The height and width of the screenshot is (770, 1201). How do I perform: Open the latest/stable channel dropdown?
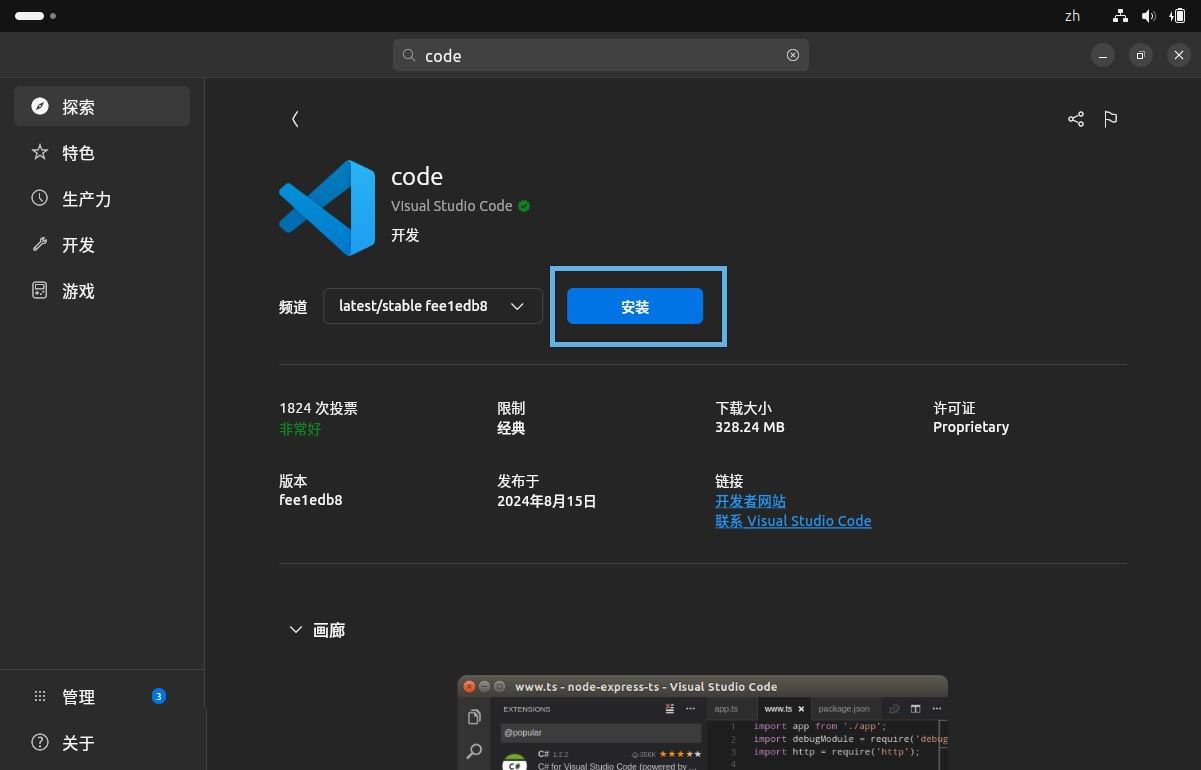tap(433, 306)
